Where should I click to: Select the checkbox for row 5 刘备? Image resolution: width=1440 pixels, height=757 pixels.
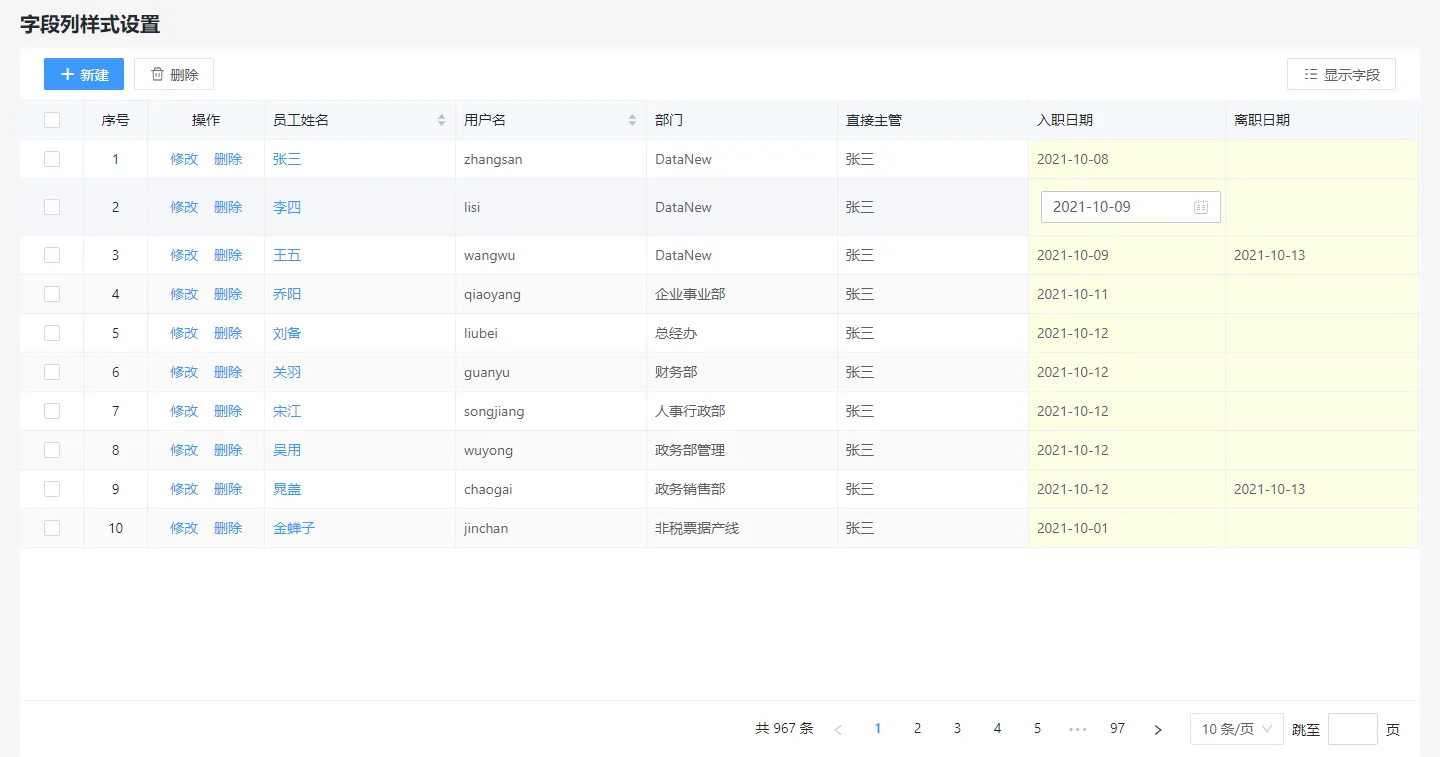tap(52, 333)
